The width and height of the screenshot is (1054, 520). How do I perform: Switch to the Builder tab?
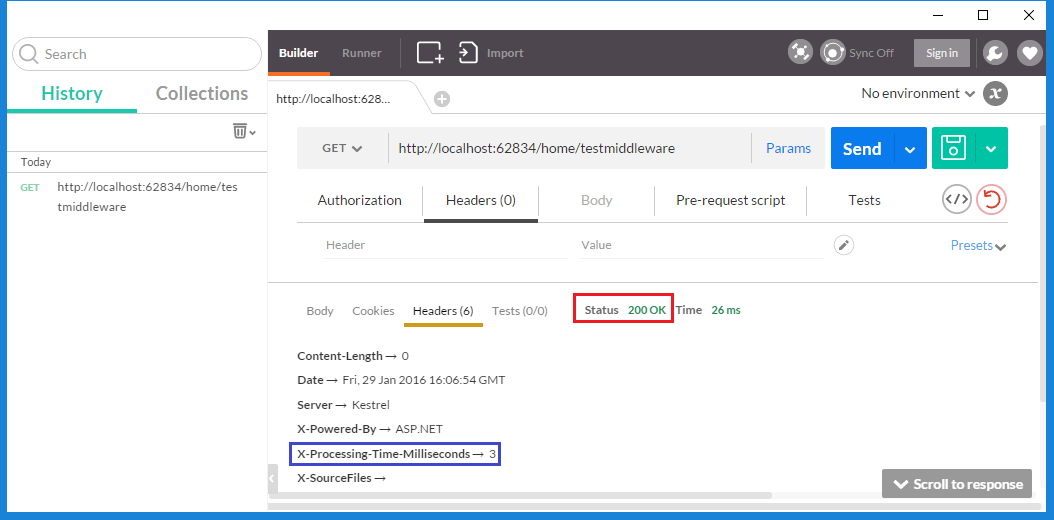pos(298,53)
